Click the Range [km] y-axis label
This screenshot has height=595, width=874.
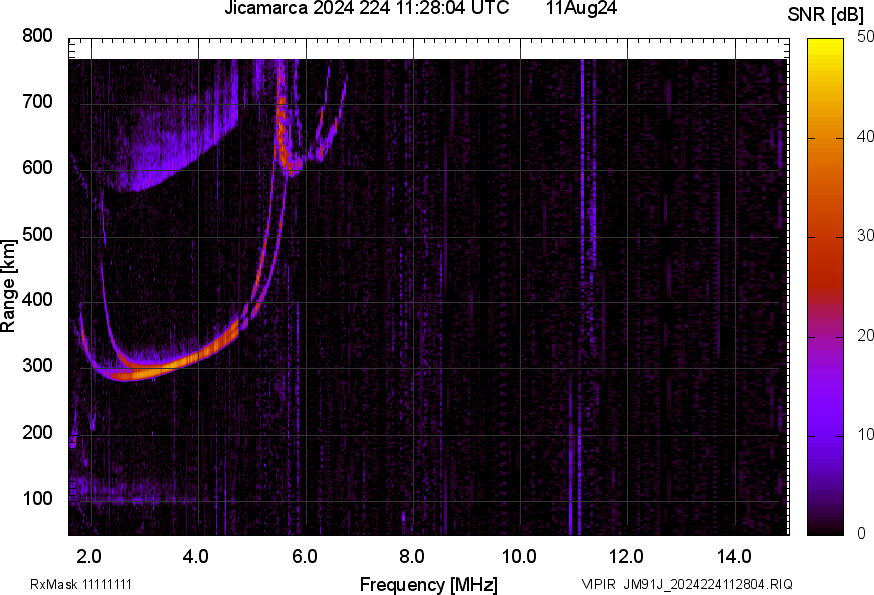point(10,285)
